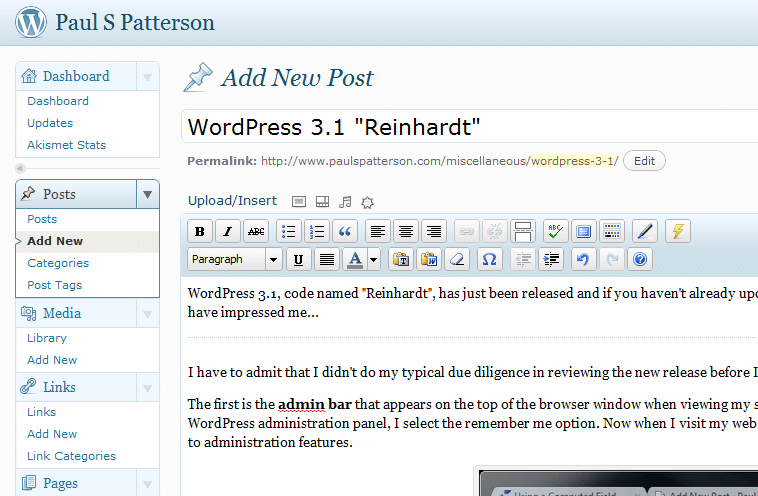
Task: Switch to fullscreen editing mode
Action: (583, 232)
